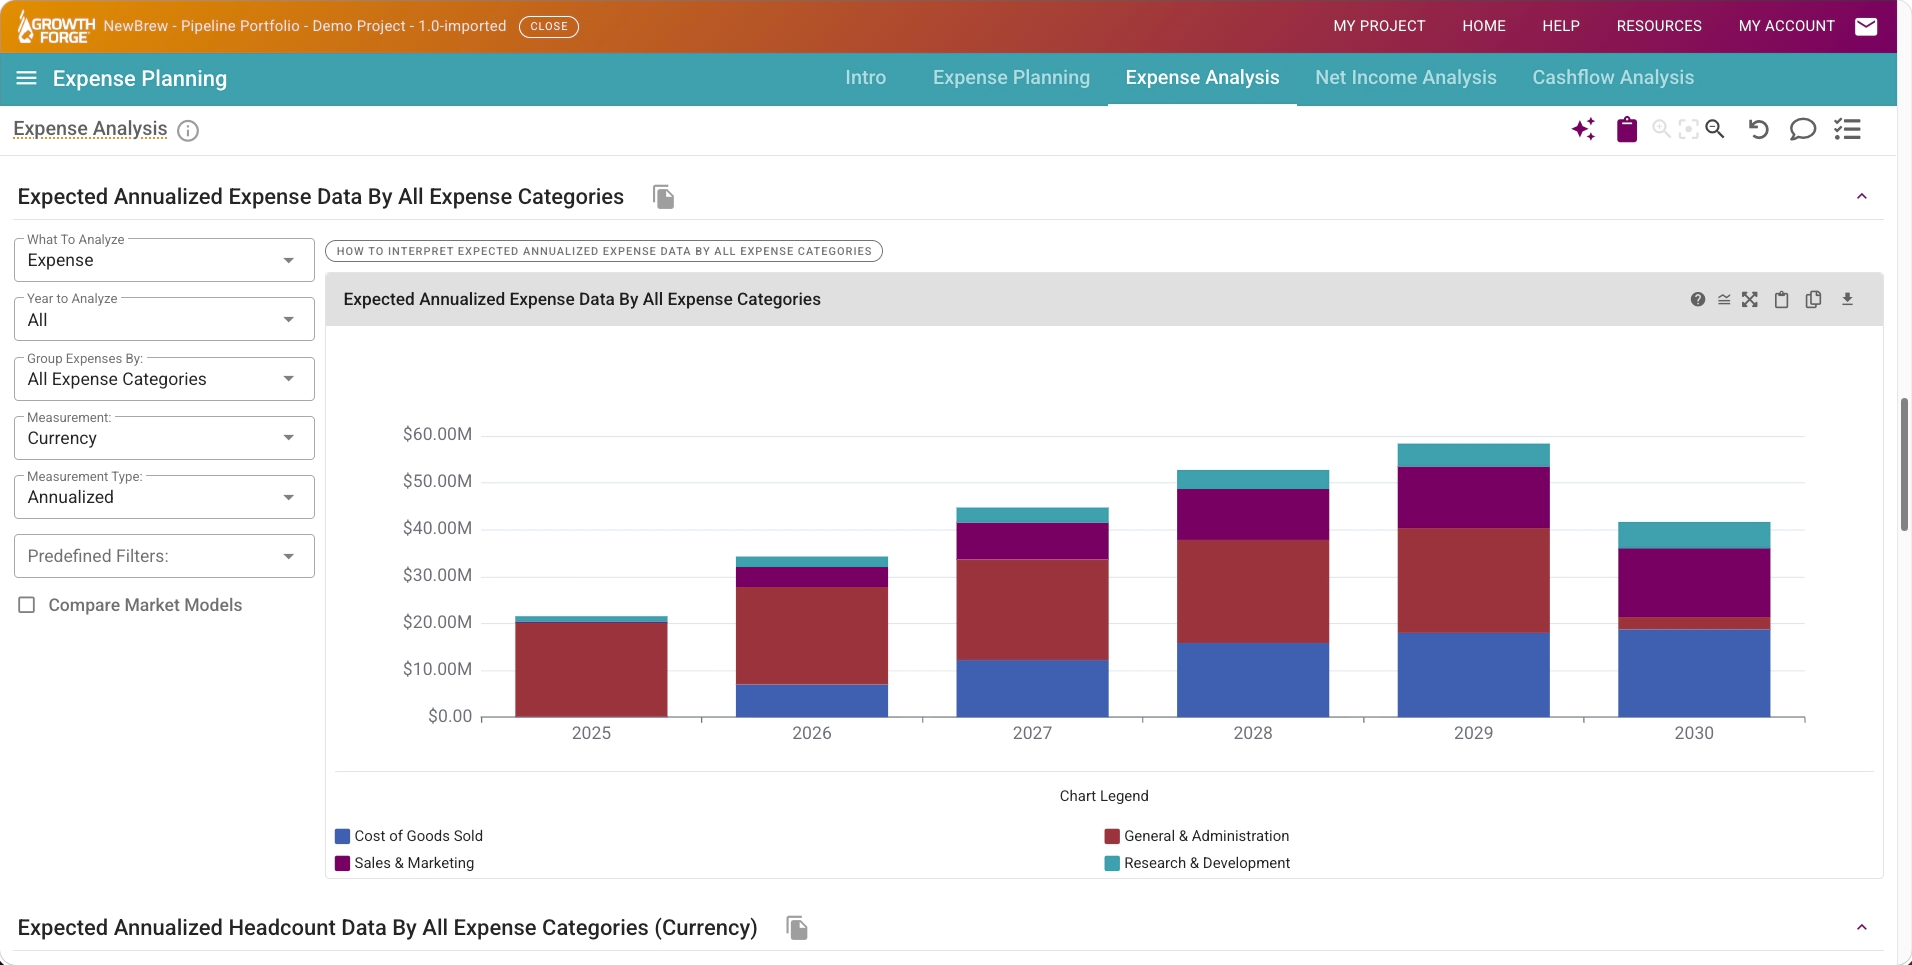The width and height of the screenshot is (1912, 965).
Task: Open the Measurement Type dropdown
Action: click(164, 497)
